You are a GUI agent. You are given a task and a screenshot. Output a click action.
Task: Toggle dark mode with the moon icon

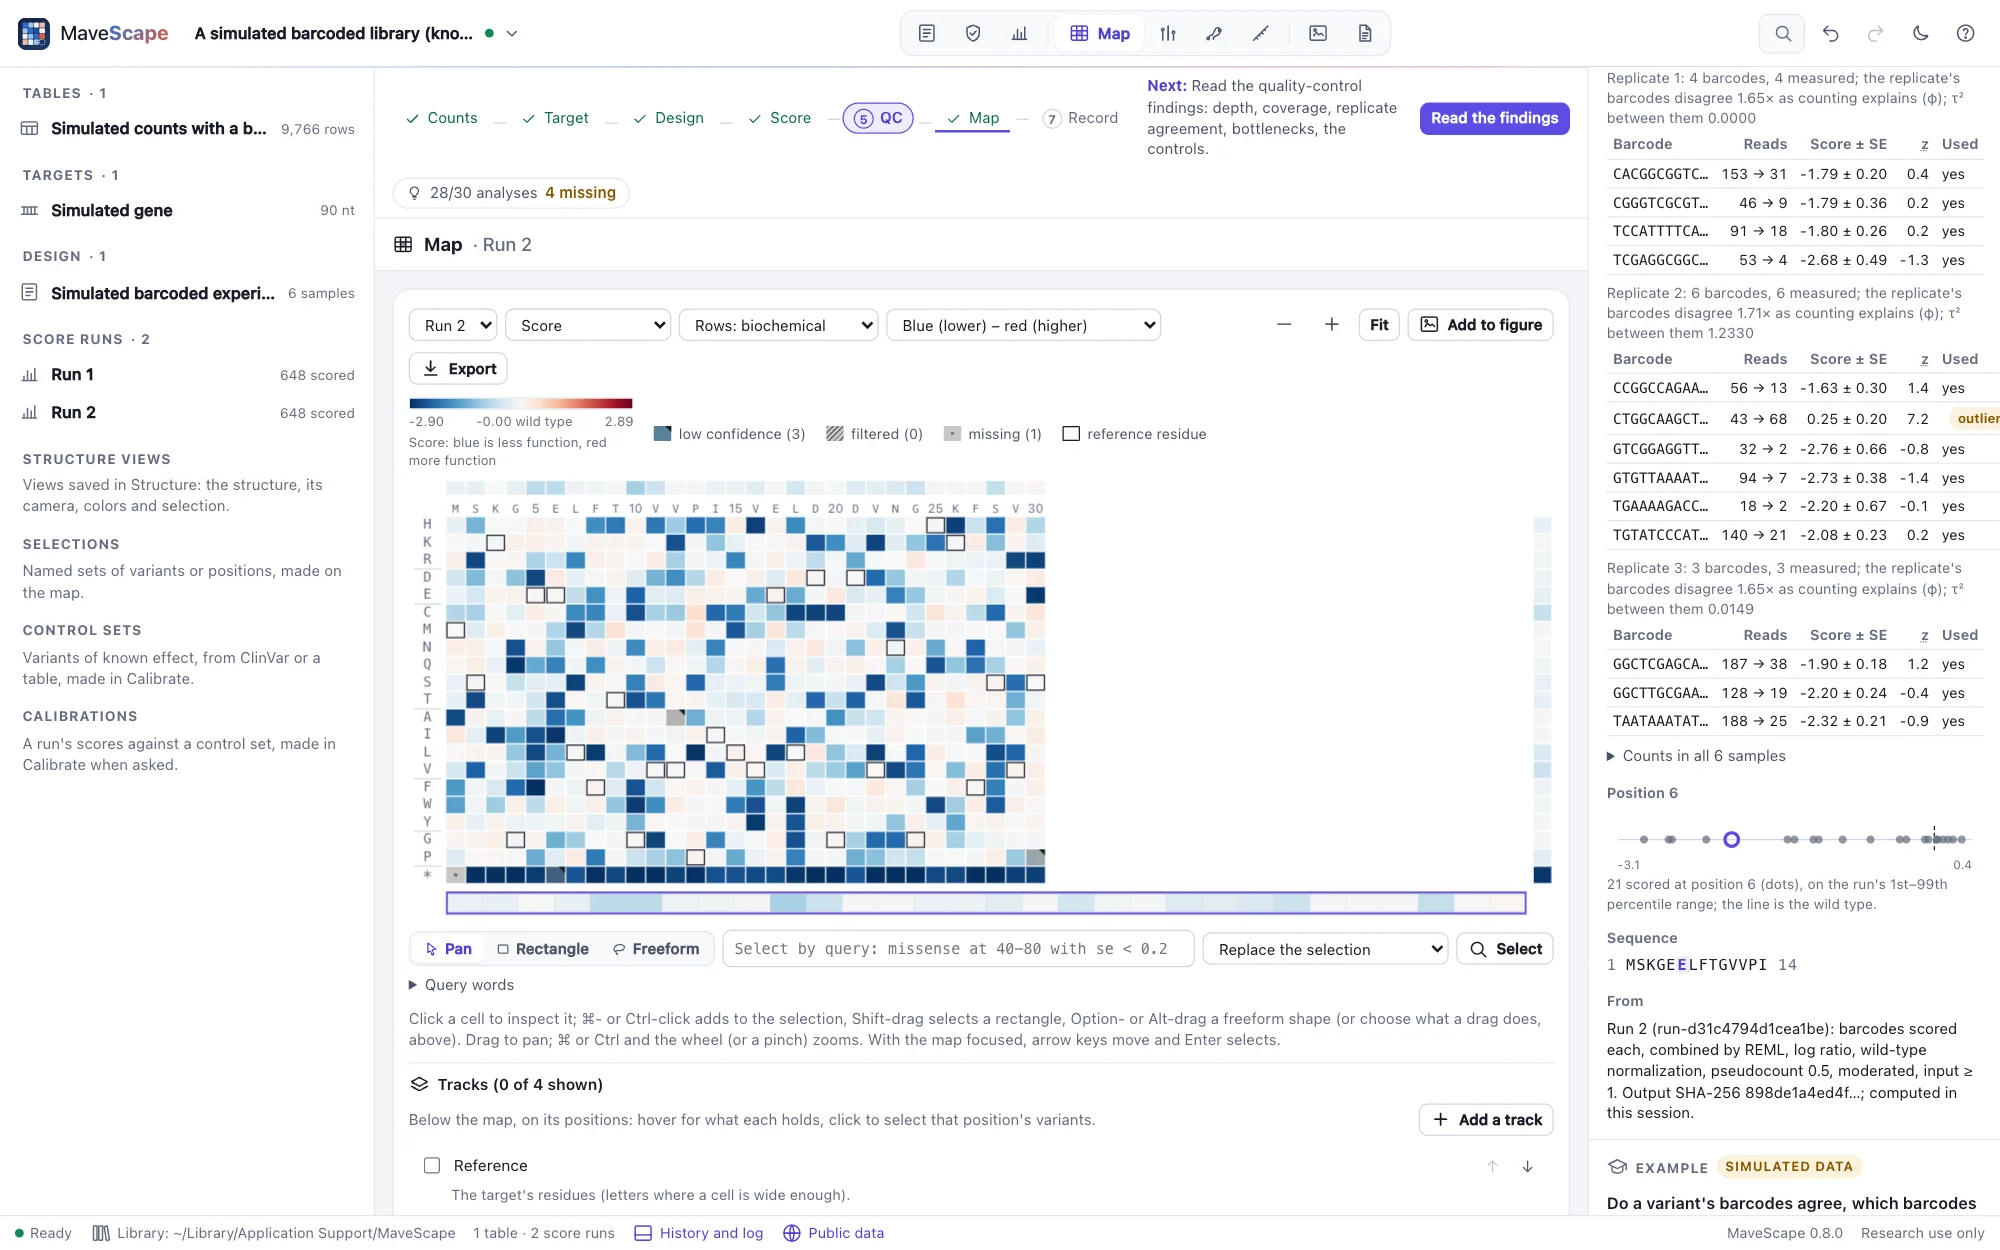point(1920,33)
